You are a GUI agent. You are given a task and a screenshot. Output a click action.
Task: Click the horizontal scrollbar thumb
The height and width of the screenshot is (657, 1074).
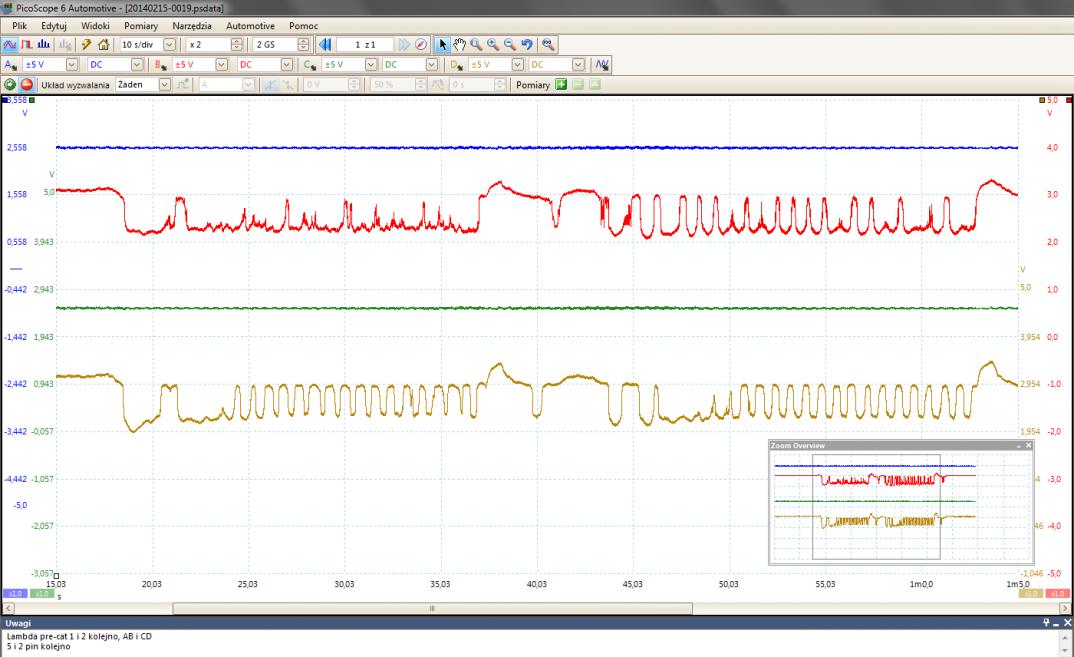(432, 607)
